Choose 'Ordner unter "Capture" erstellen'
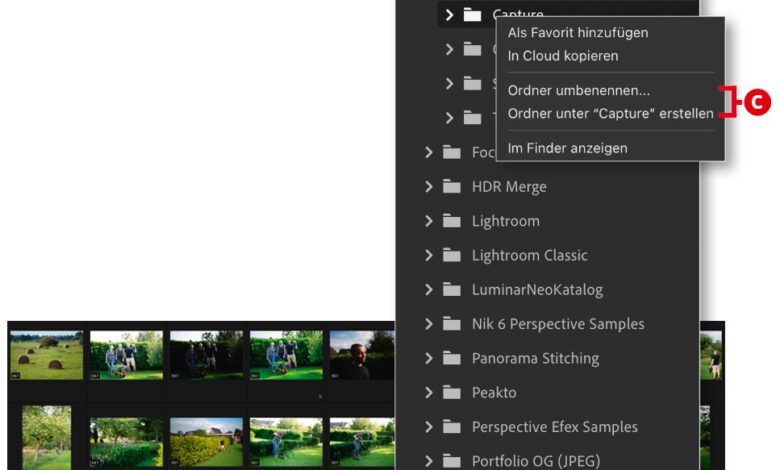780x470 pixels. (610, 113)
